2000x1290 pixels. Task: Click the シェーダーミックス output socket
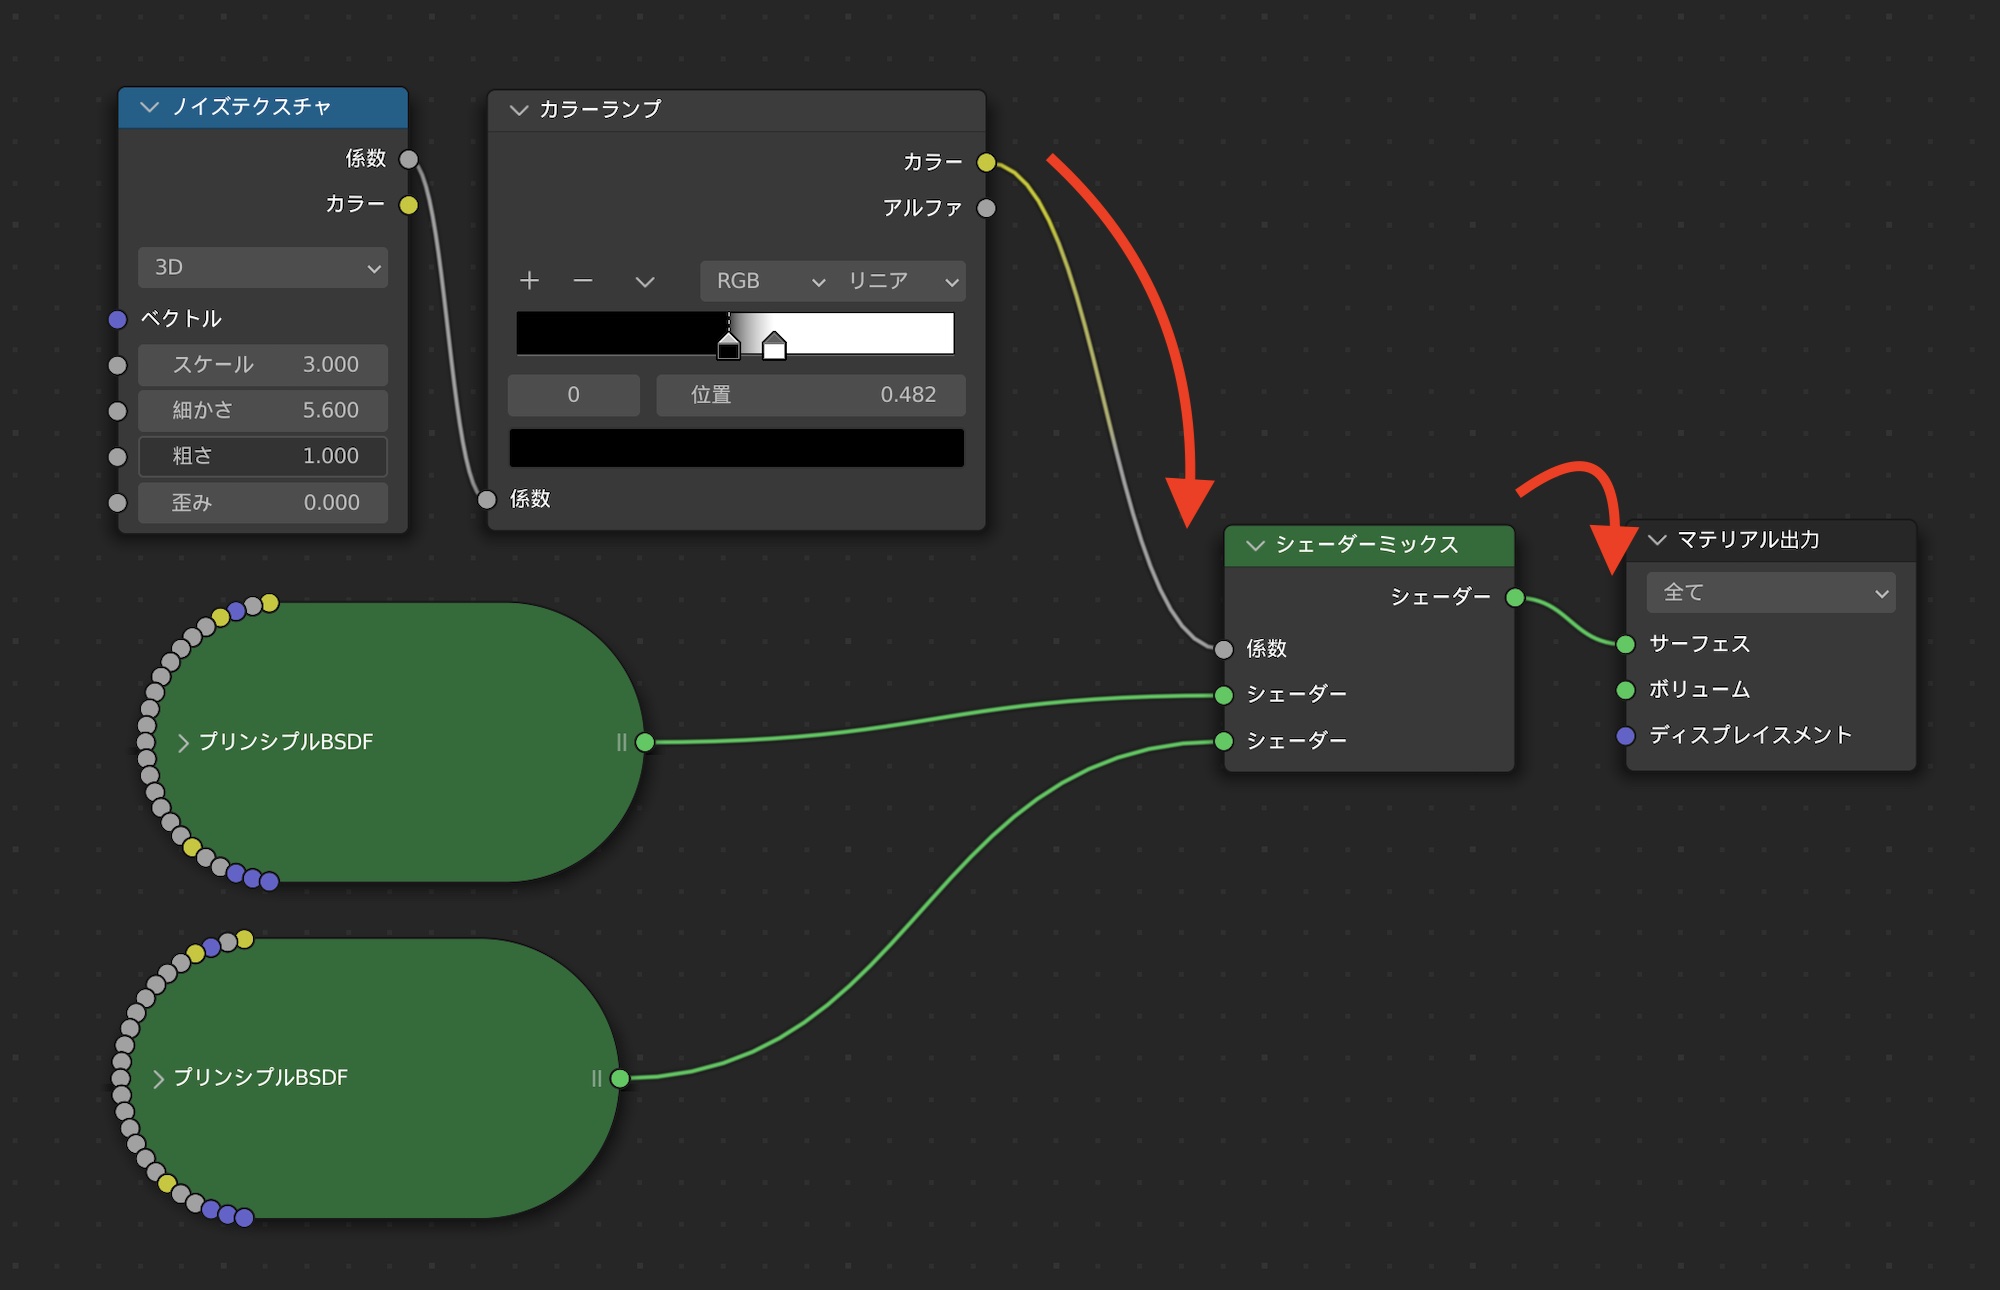(1515, 598)
